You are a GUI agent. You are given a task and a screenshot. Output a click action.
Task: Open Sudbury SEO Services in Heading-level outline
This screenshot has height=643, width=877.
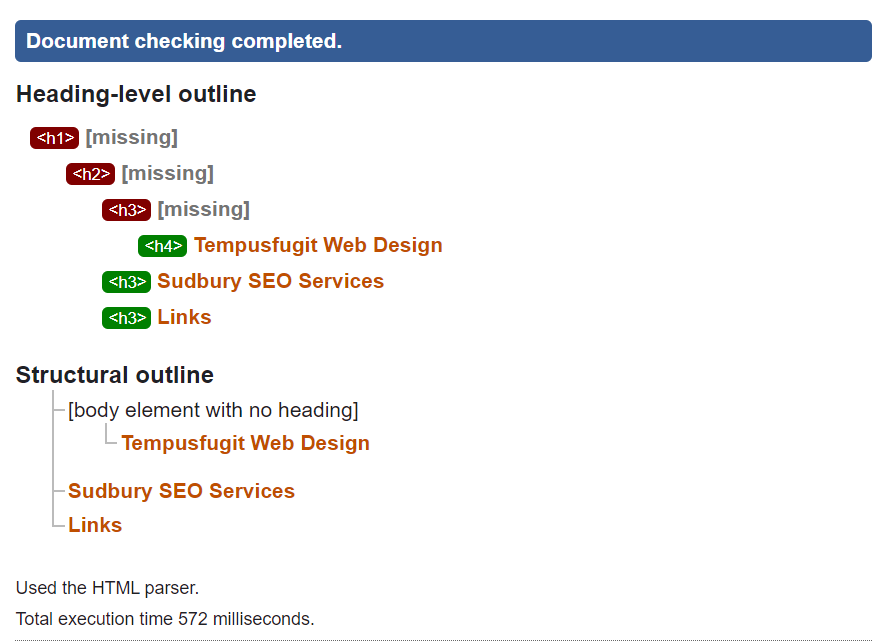tap(271, 281)
